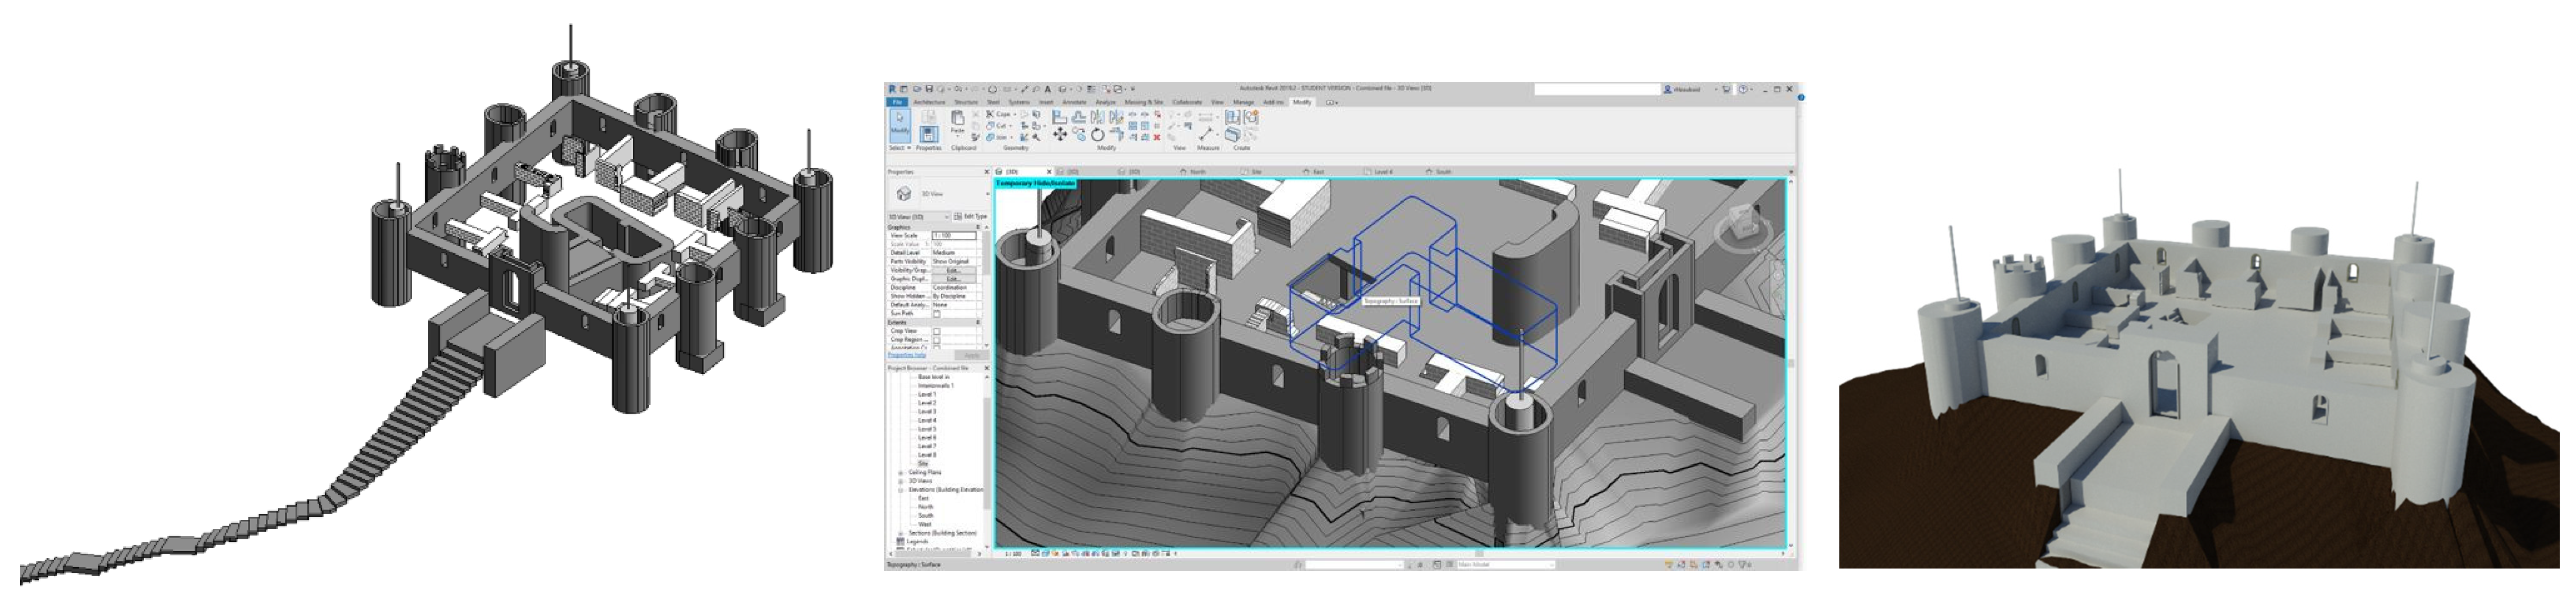This screenshot has height=602, width=2576.
Task: Click the Rotate tool icon
Action: point(1098,134)
